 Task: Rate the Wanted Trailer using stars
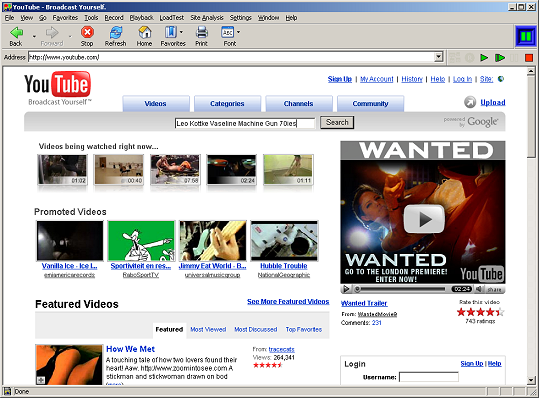[x=480, y=312]
